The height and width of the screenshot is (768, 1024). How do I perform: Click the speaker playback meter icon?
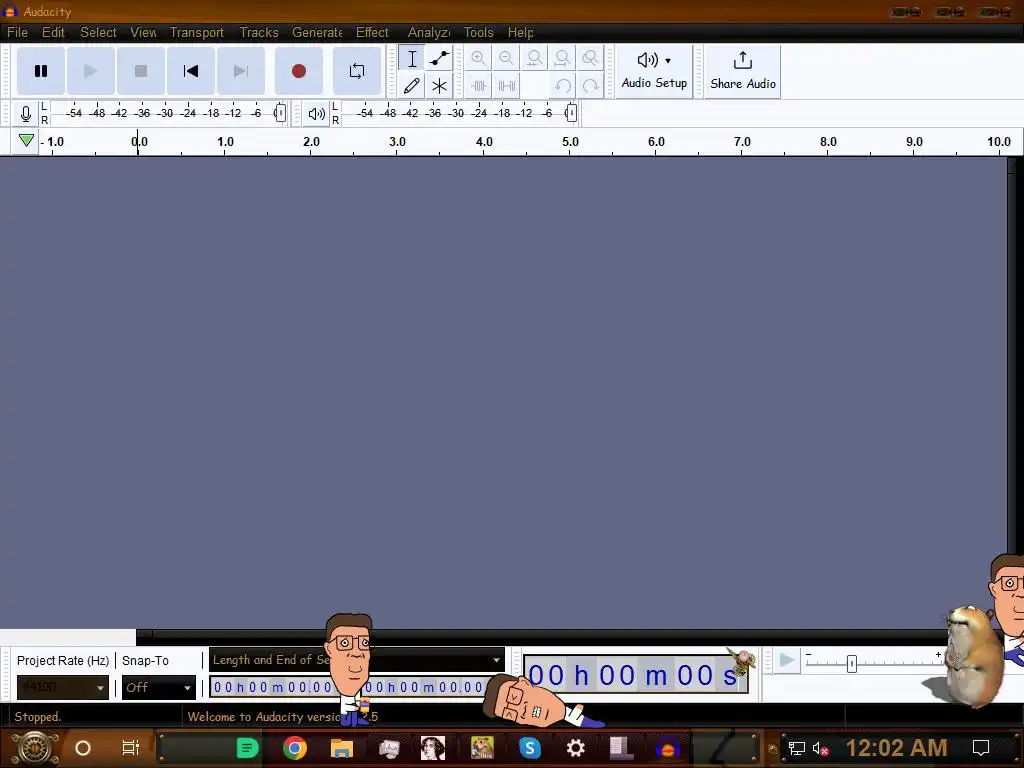click(x=317, y=114)
